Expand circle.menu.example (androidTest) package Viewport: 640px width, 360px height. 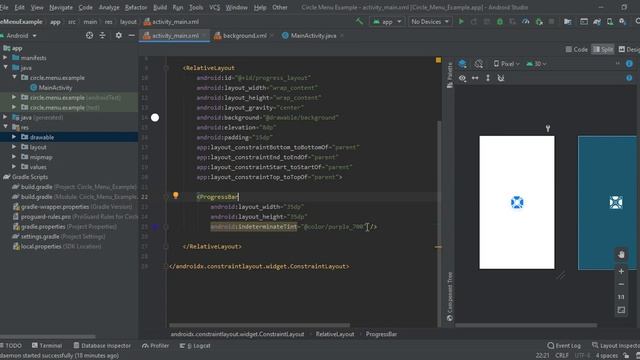14,97
